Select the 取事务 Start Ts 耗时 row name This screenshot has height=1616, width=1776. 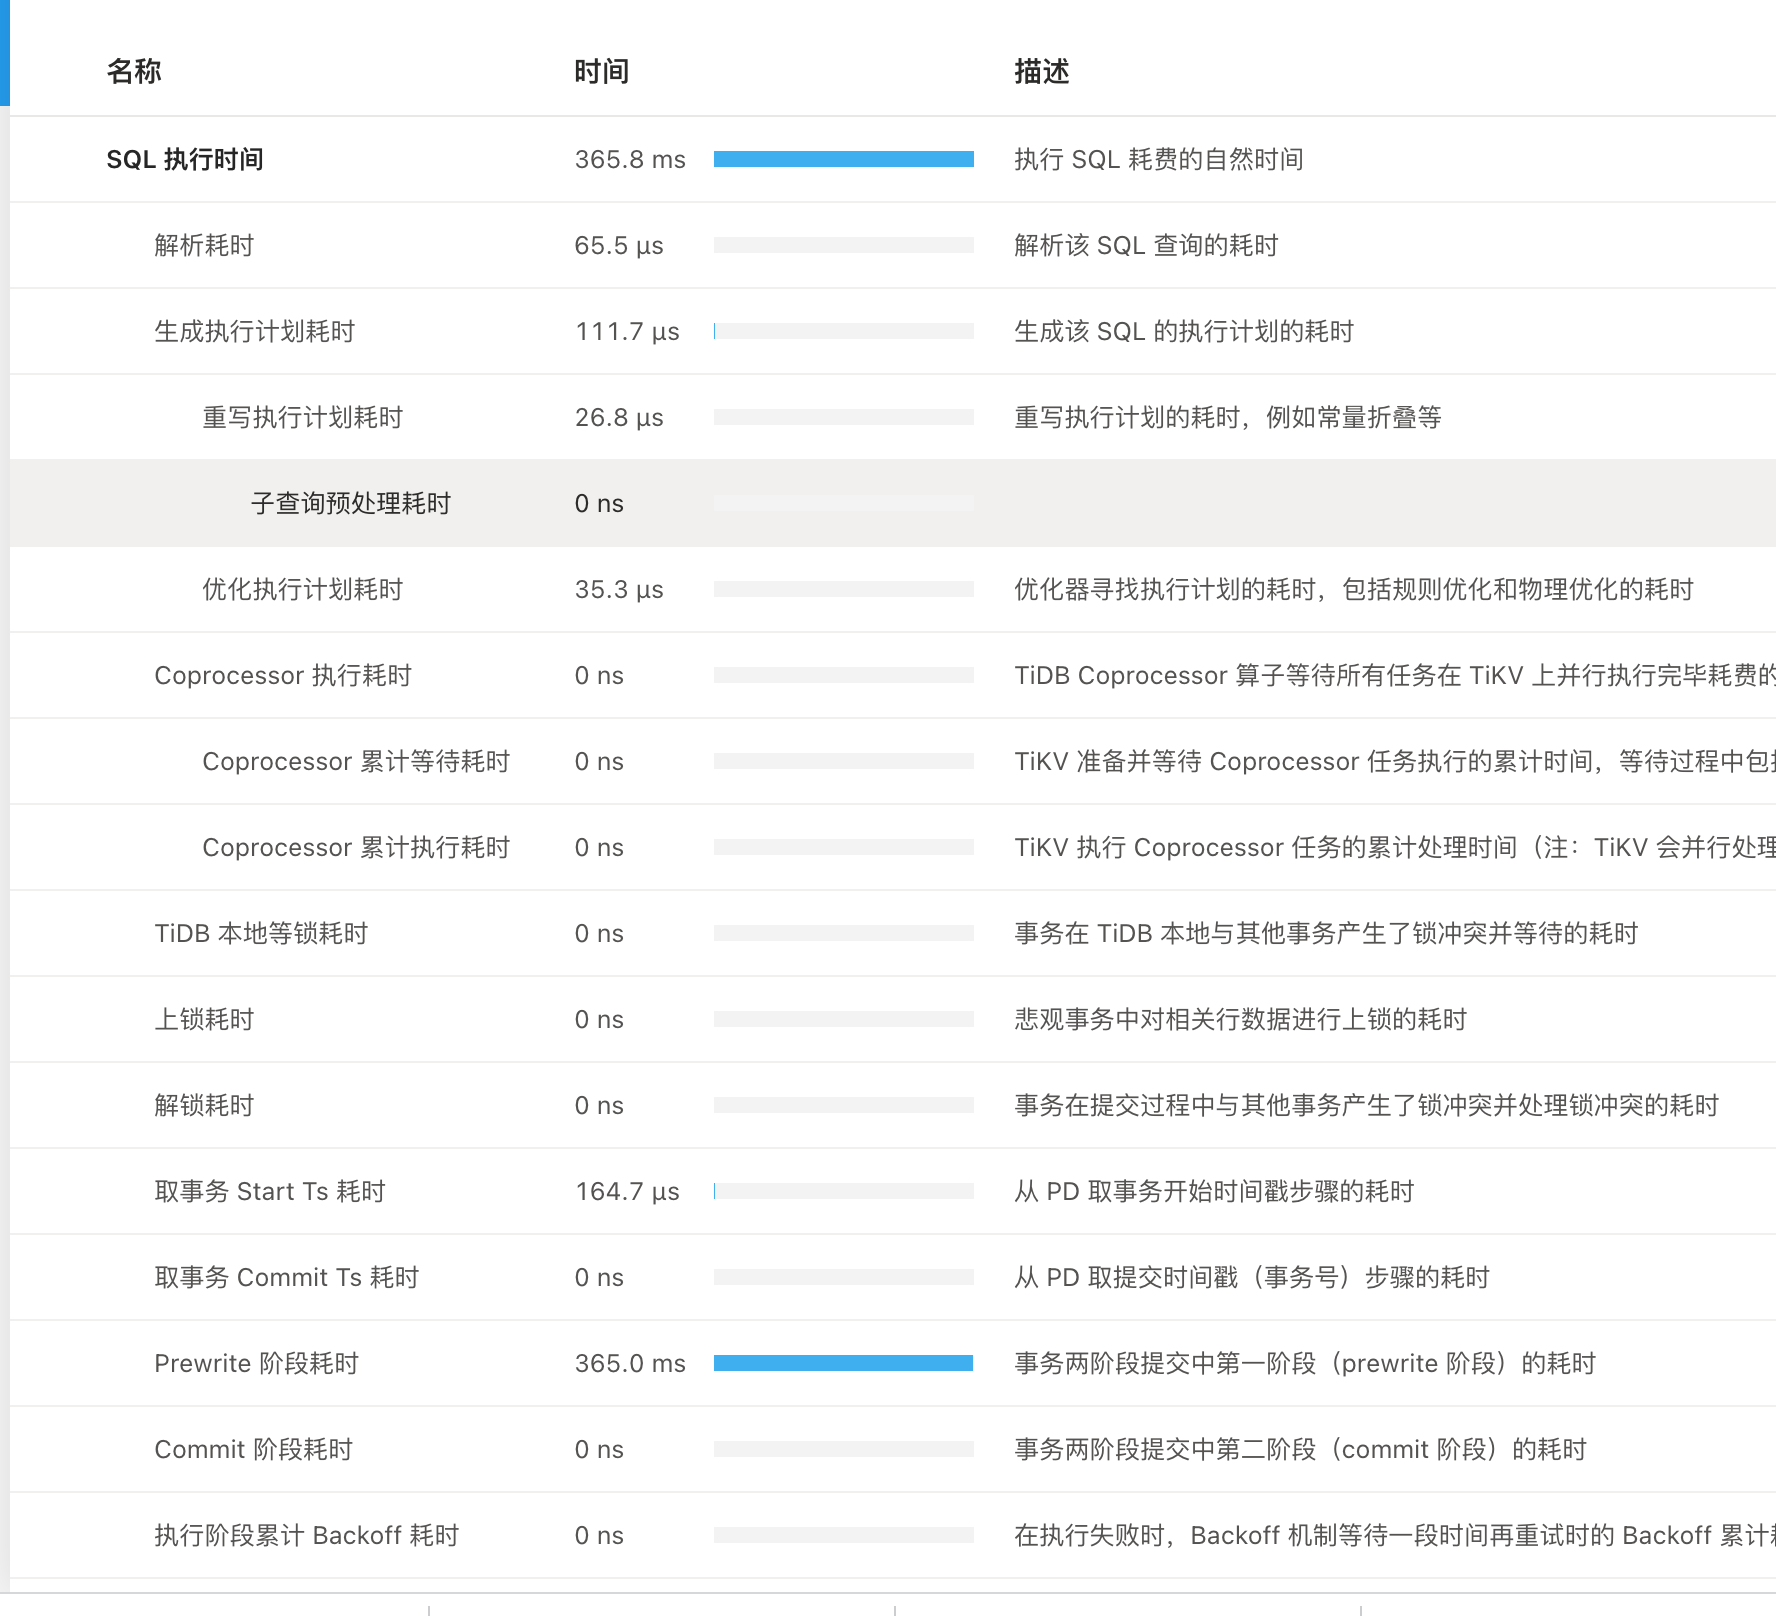(270, 1192)
